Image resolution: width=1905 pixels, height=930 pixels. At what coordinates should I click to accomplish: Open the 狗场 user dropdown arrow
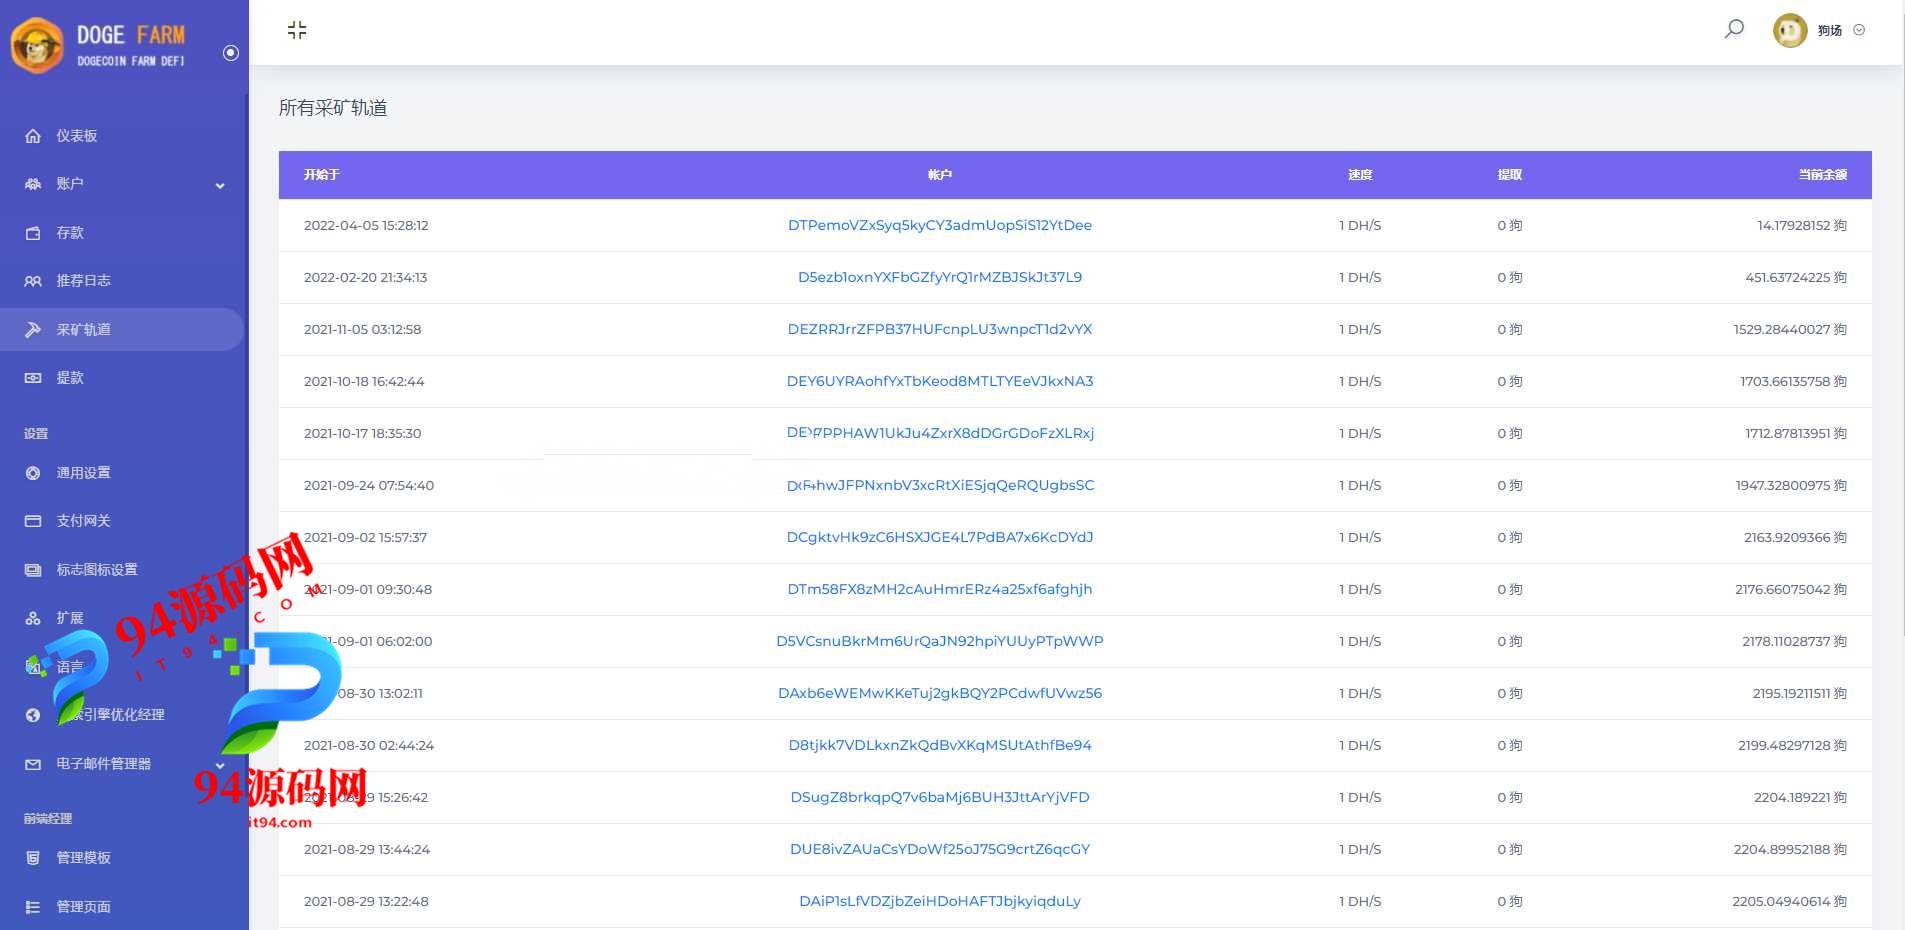pos(1859,30)
